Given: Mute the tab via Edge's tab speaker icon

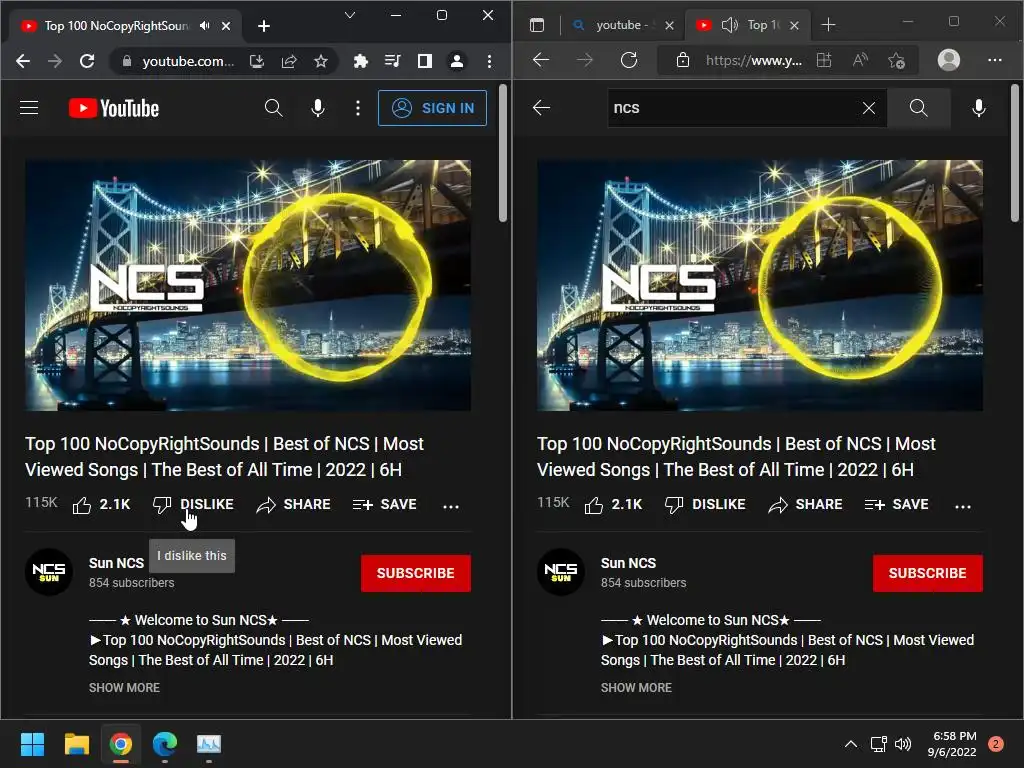Looking at the screenshot, I should tap(729, 25).
